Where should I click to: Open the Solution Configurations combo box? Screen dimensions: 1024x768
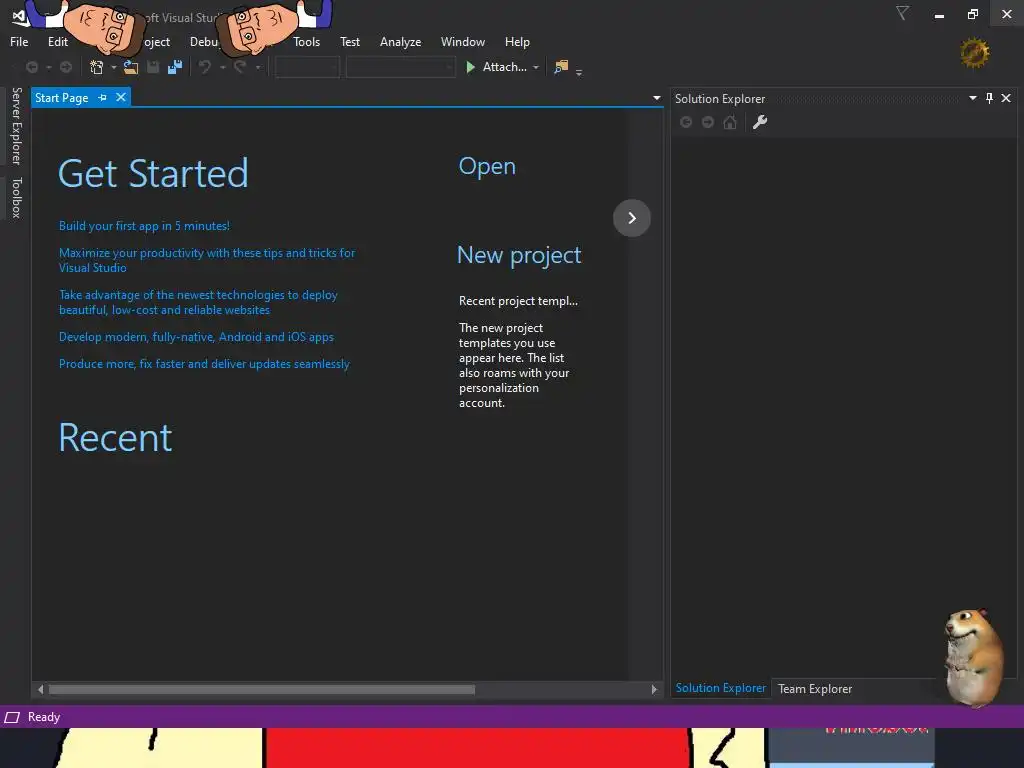point(307,67)
